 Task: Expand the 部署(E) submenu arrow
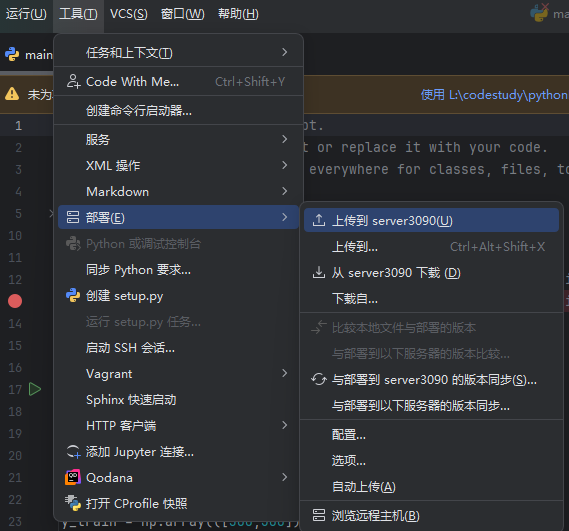tap(285, 217)
